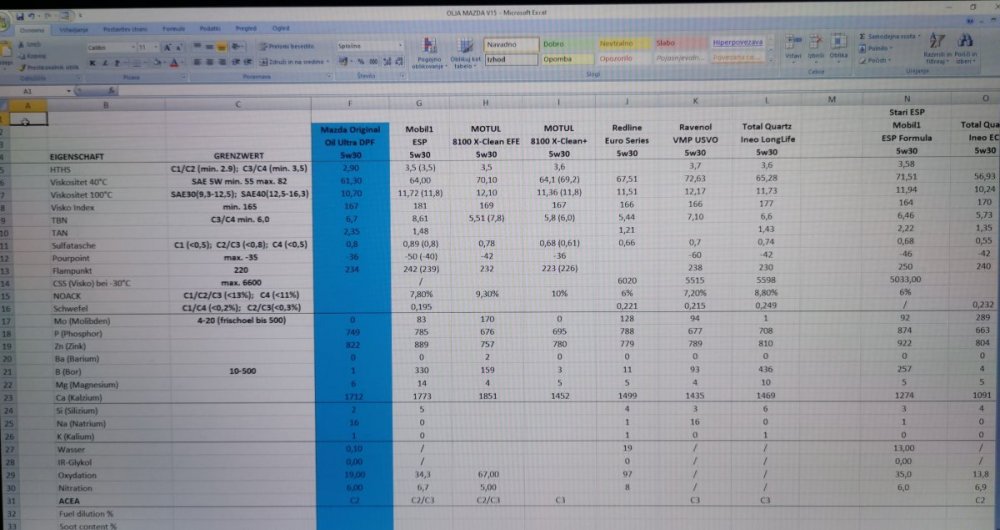The height and width of the screenshot is (530, 1000).
Task: Click the Poišči in izberi binoculars icon
Action: click(966, 47)
